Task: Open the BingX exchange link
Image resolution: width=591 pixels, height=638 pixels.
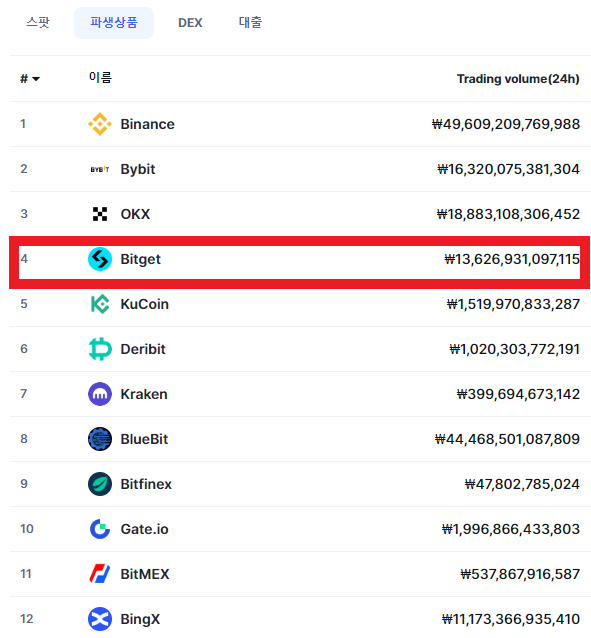Action: [140, 619]
